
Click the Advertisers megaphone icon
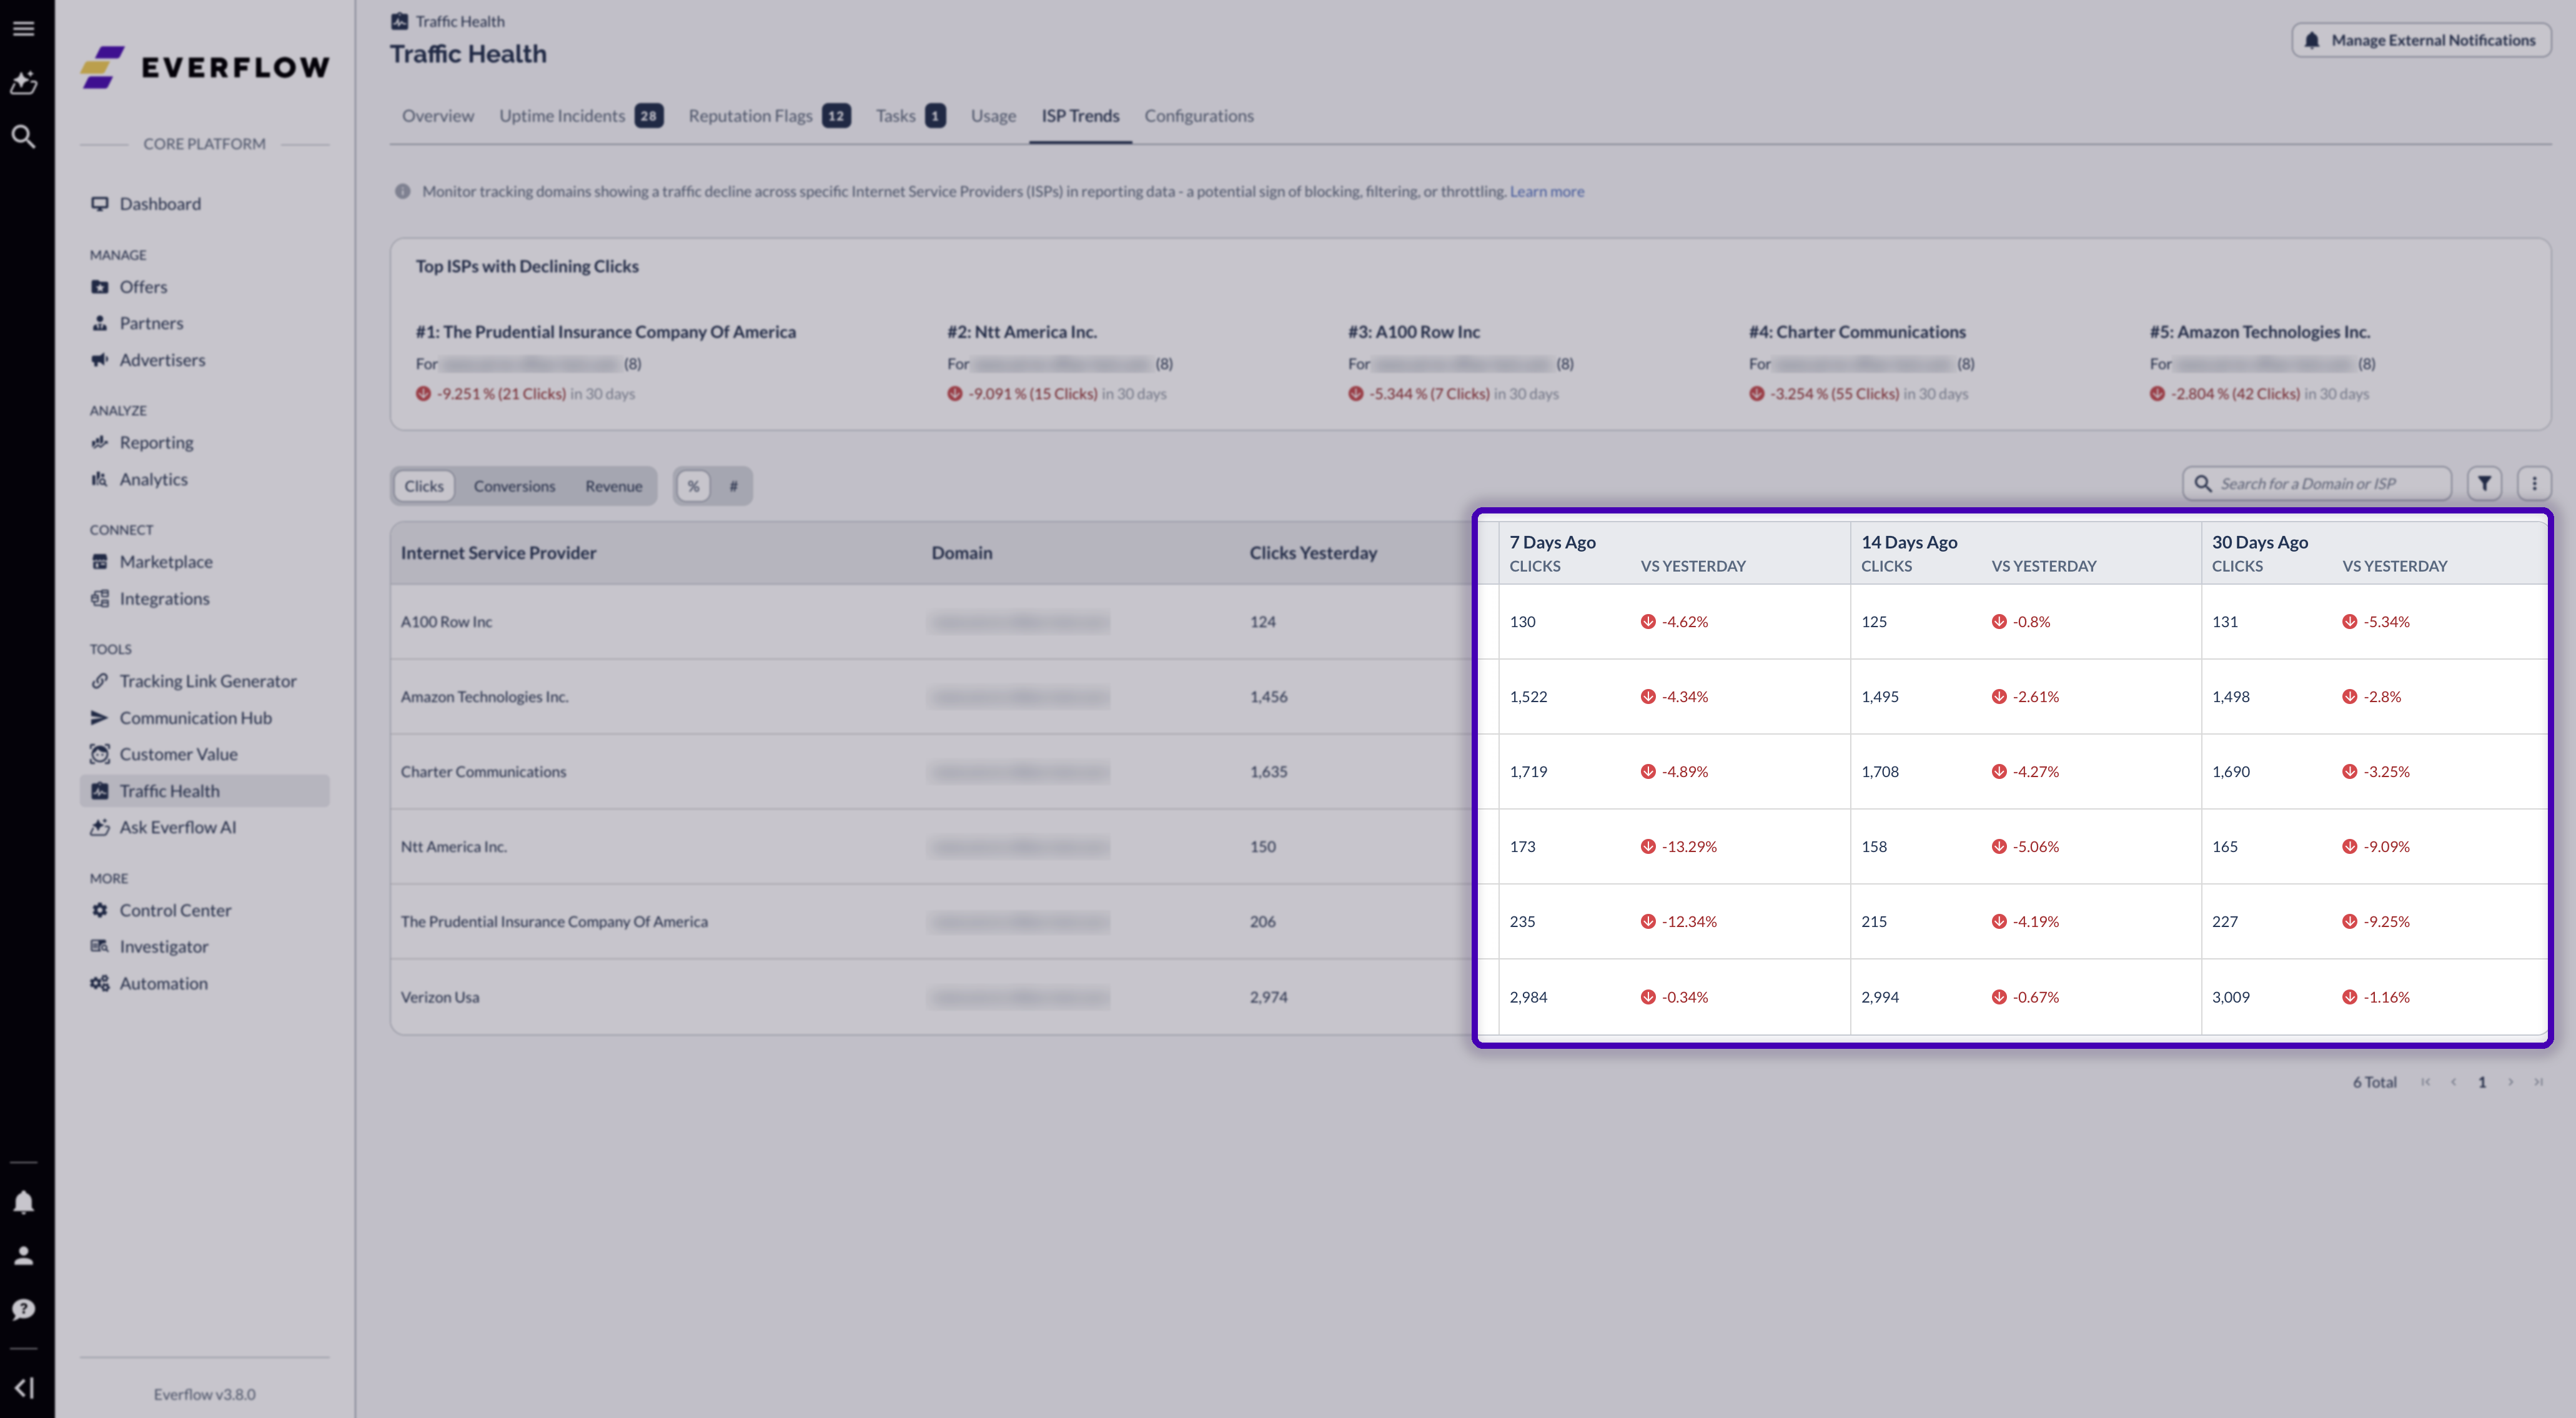99,360
